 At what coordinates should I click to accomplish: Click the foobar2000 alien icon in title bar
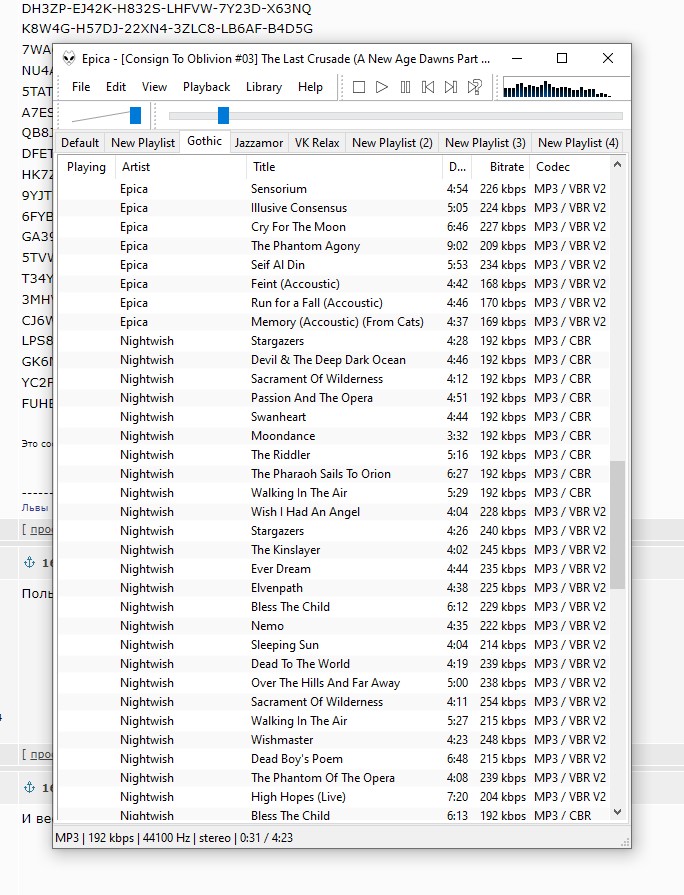click(x=69, y=58)
